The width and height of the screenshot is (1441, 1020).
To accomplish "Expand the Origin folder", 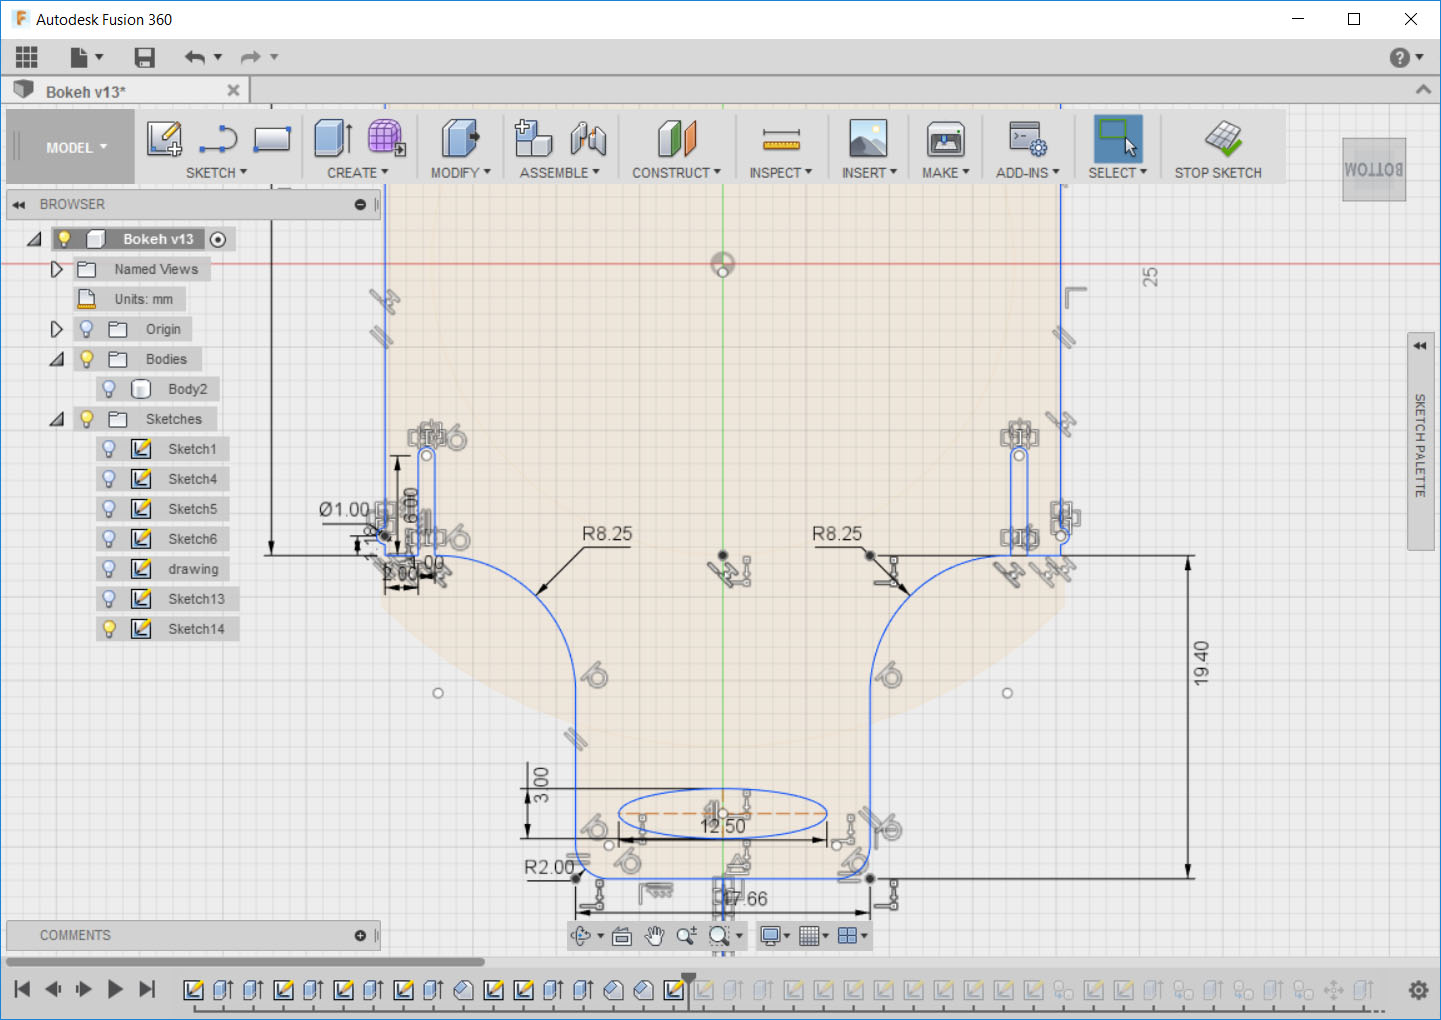I will pyautogui.click(x=56, y=329).
